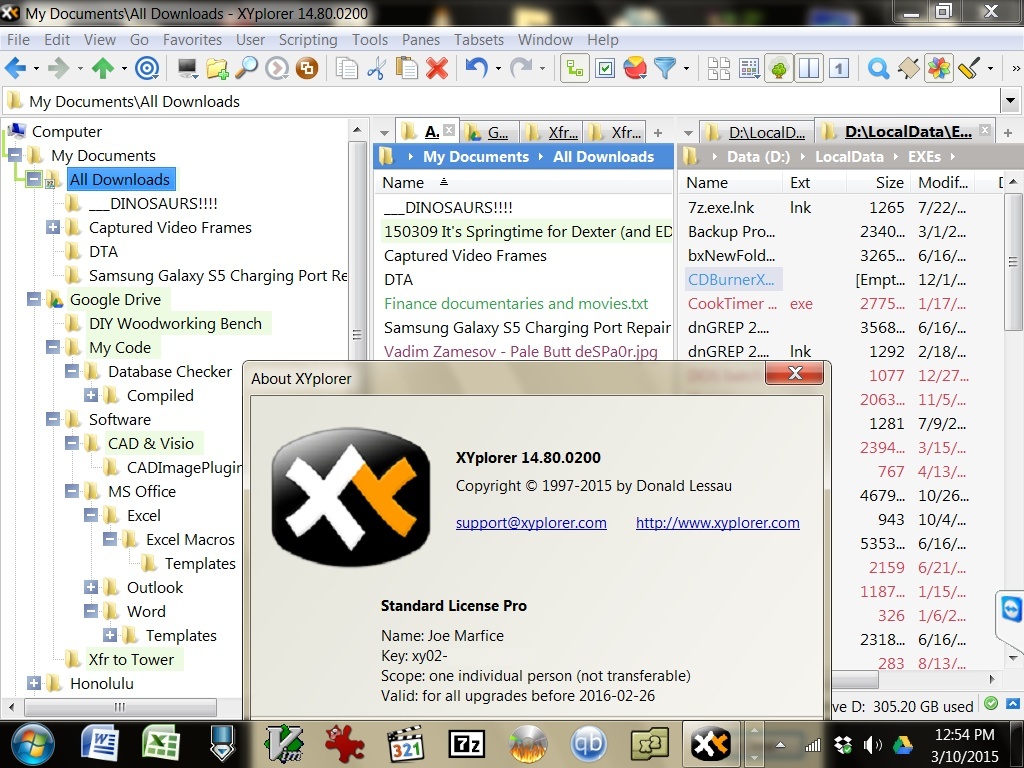Viewport: 1024px width, 768px height.
Task: Click the red Delete X toolbar icon
Action: coord(436,68)
